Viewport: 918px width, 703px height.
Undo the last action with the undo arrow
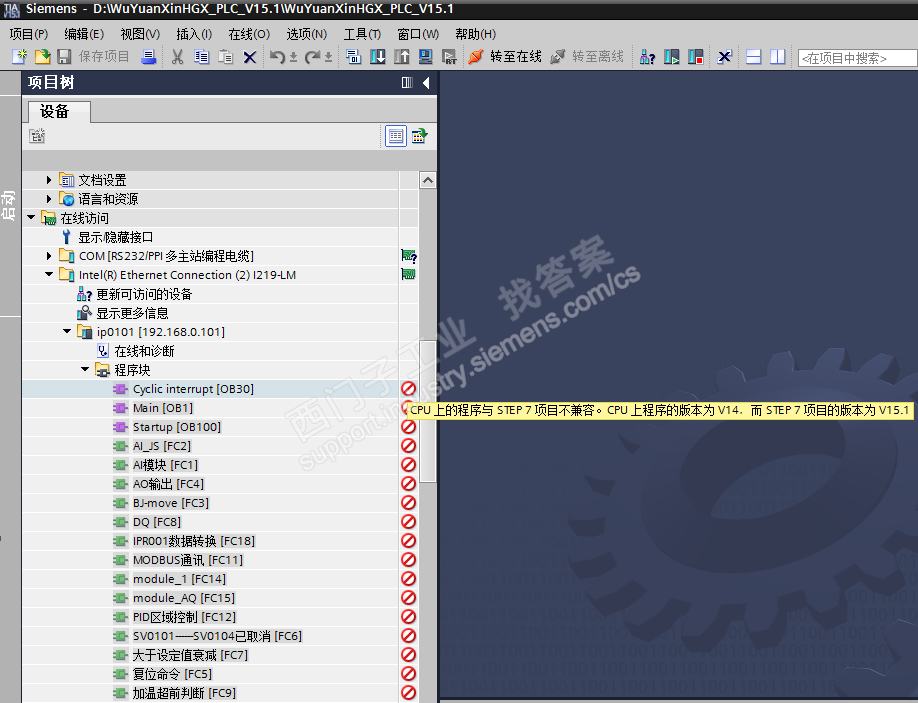278,57
